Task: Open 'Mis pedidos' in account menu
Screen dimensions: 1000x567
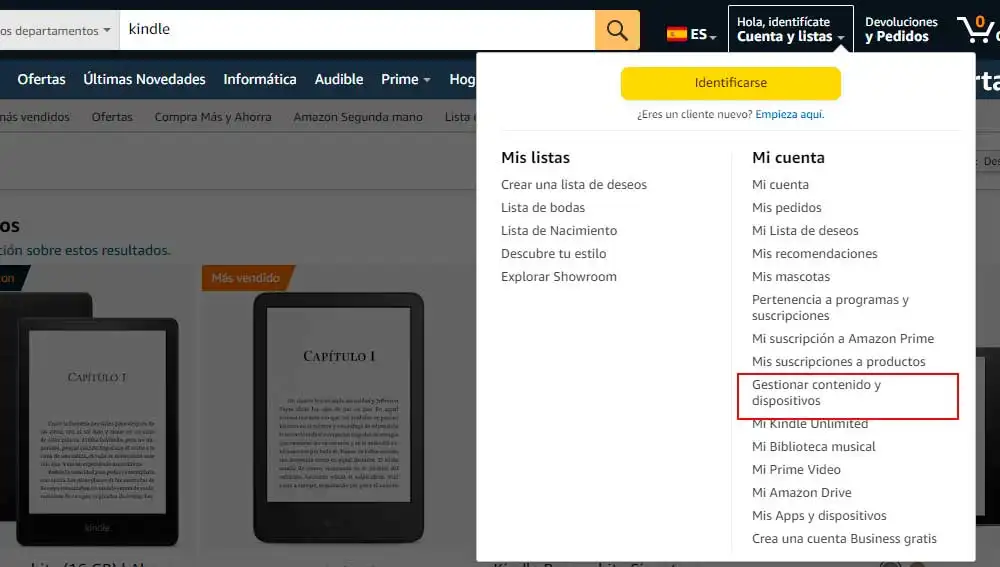Action: click(x=786, y=208)
